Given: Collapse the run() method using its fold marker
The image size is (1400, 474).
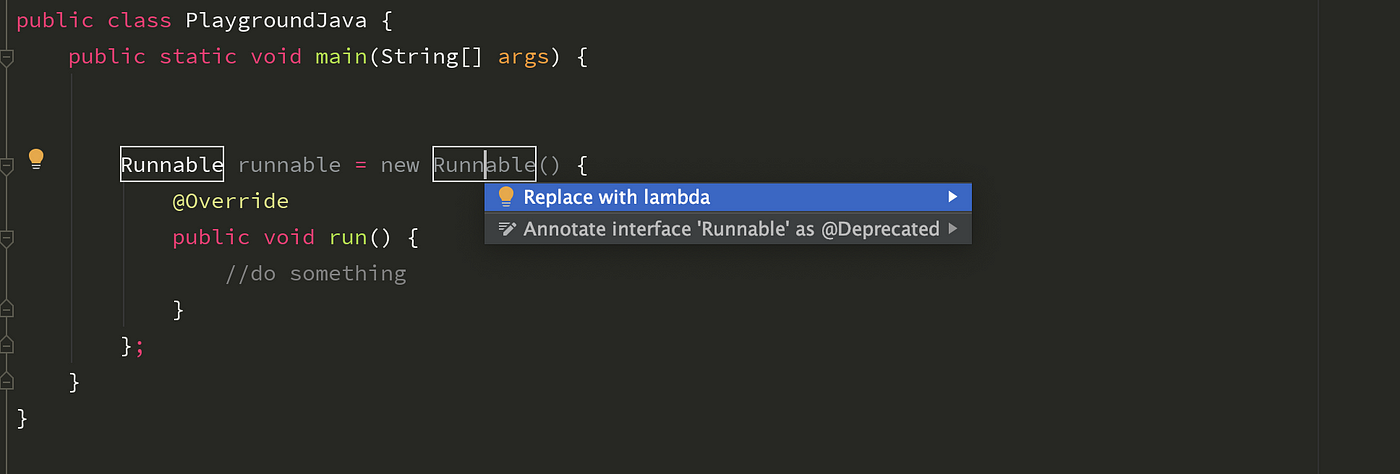Looking at the screenshot, I should point(6,238).
